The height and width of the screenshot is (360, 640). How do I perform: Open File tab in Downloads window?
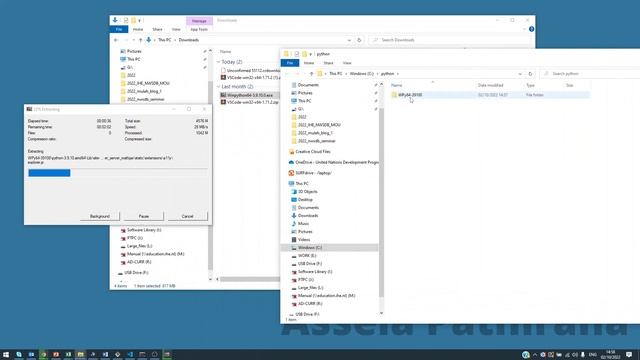[119, 29]
